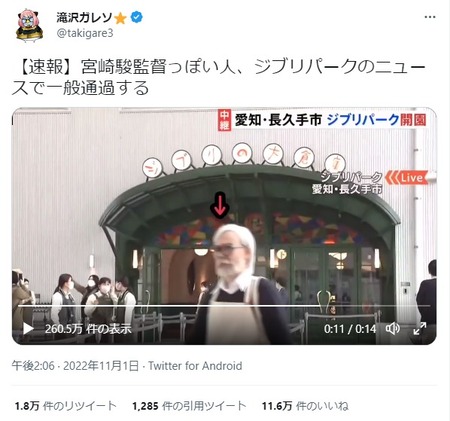Open the profile avatar picture

click(30, 26)
